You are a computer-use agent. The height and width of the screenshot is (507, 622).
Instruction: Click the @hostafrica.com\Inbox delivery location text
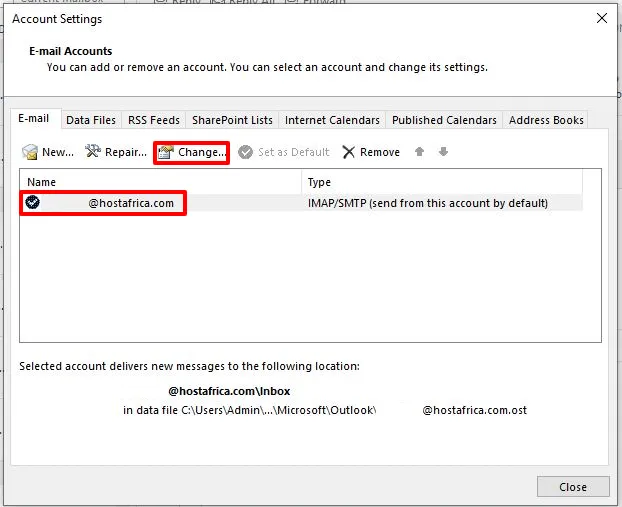click(229, 391)
